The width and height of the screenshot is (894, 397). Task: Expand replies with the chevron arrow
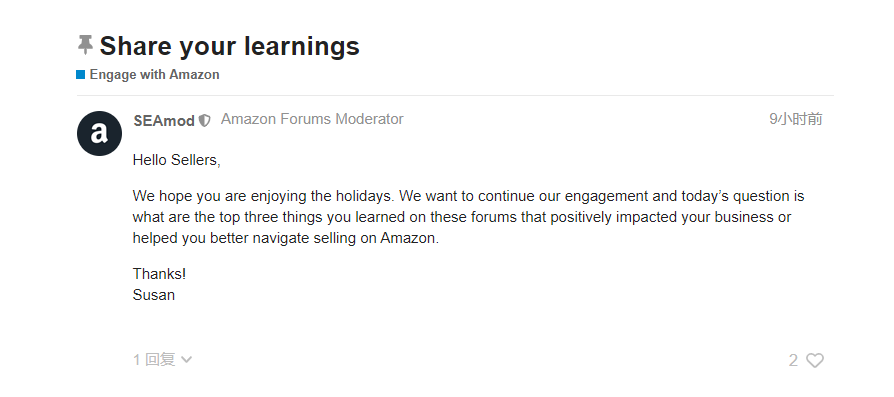click(186, 360)
